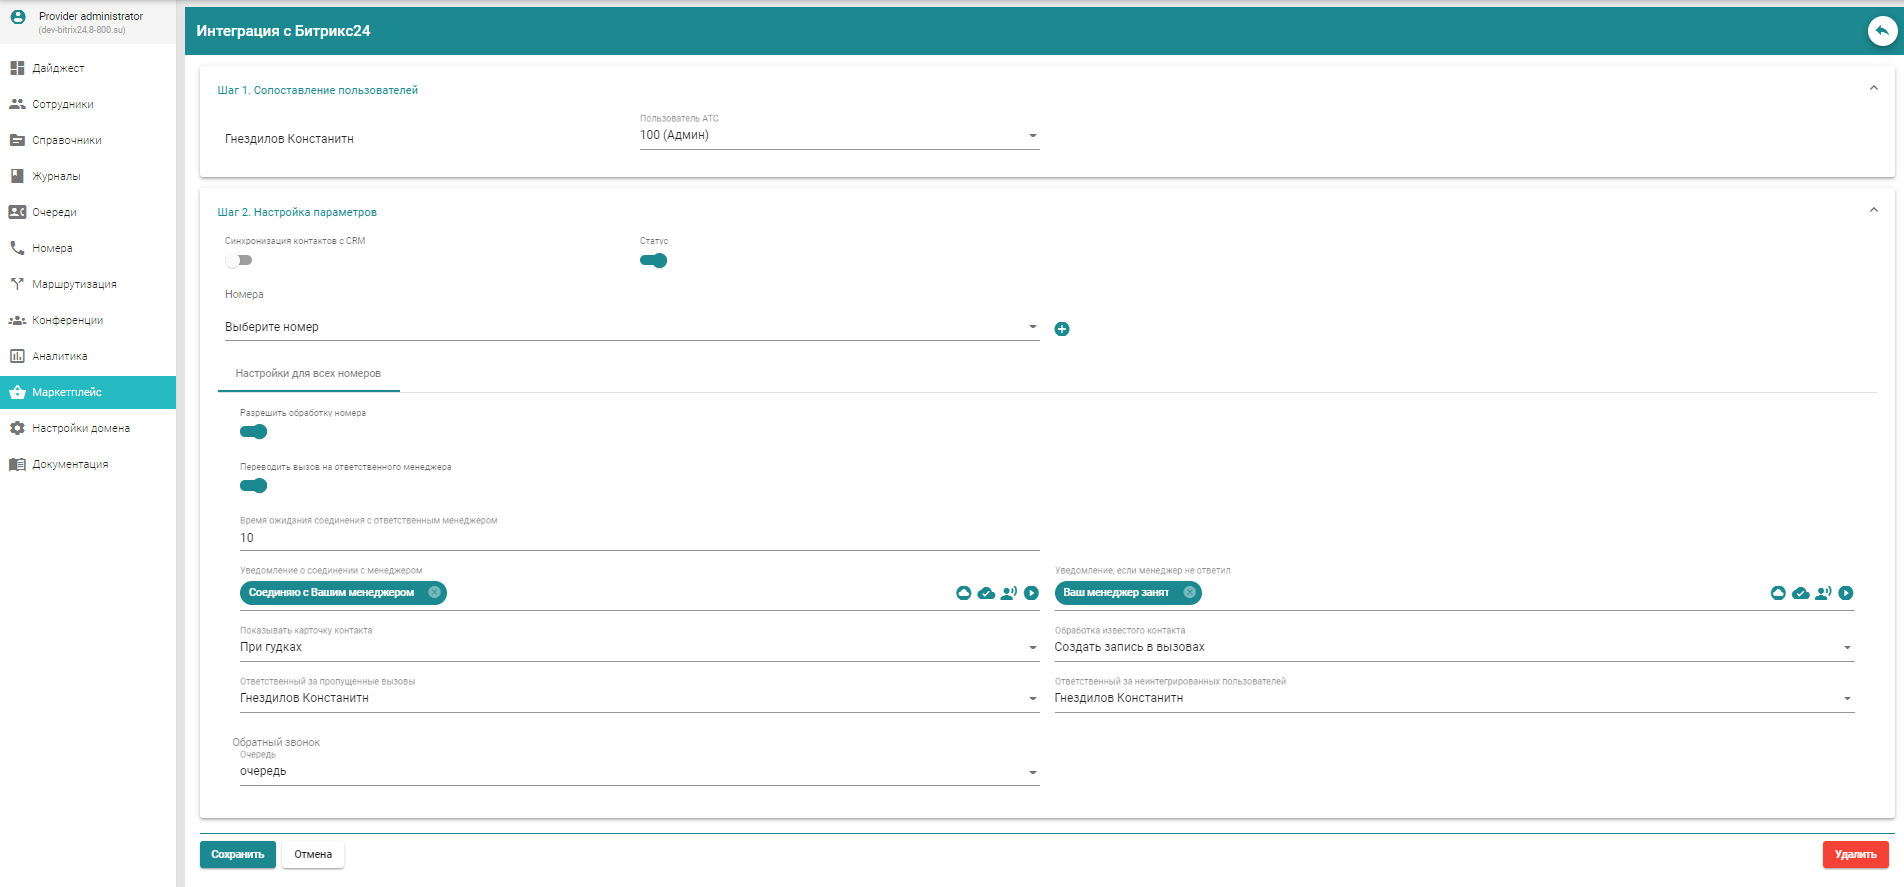Viewport: 1904px width, 887px height.
Task: Select Маркетплейс in the sidebar
Action: 88,392
